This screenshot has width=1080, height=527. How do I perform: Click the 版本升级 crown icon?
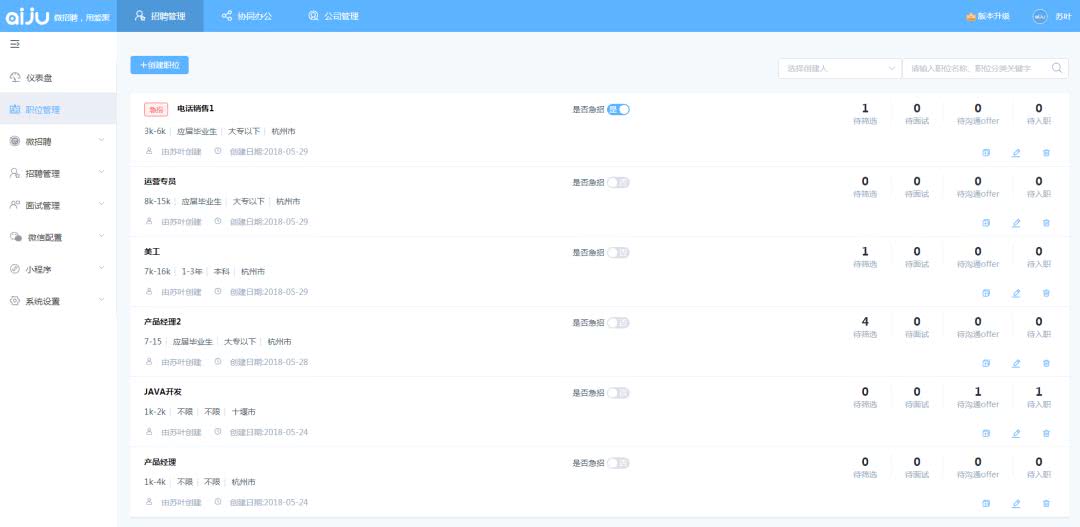click(x=970, y=16)
